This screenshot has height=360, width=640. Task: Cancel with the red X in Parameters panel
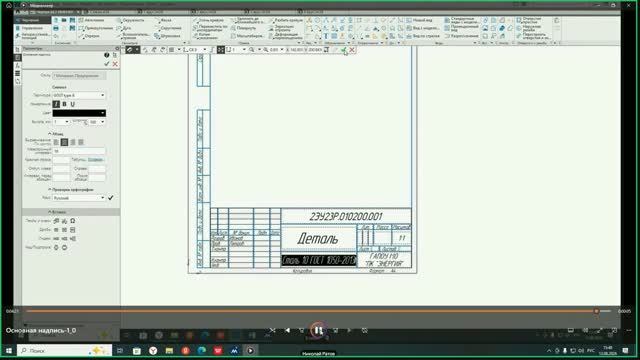point(115,64)
